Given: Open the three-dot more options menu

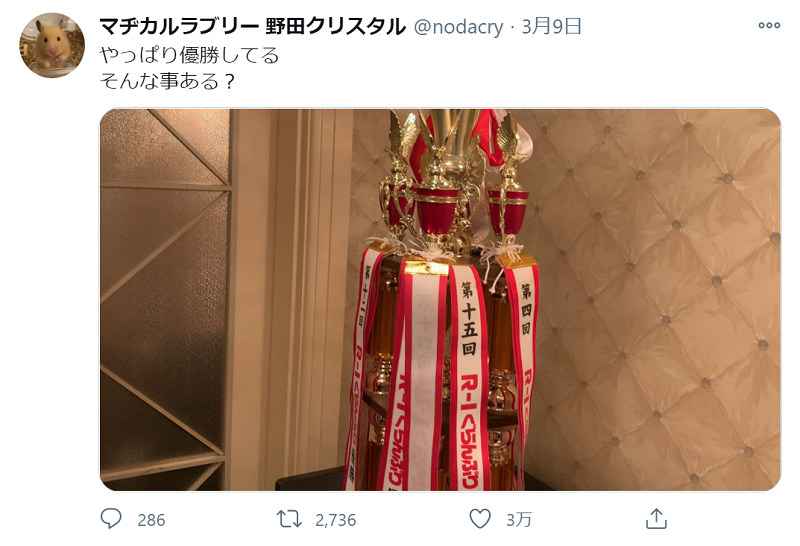Looking at the screenshot, I should pos(769,25).
